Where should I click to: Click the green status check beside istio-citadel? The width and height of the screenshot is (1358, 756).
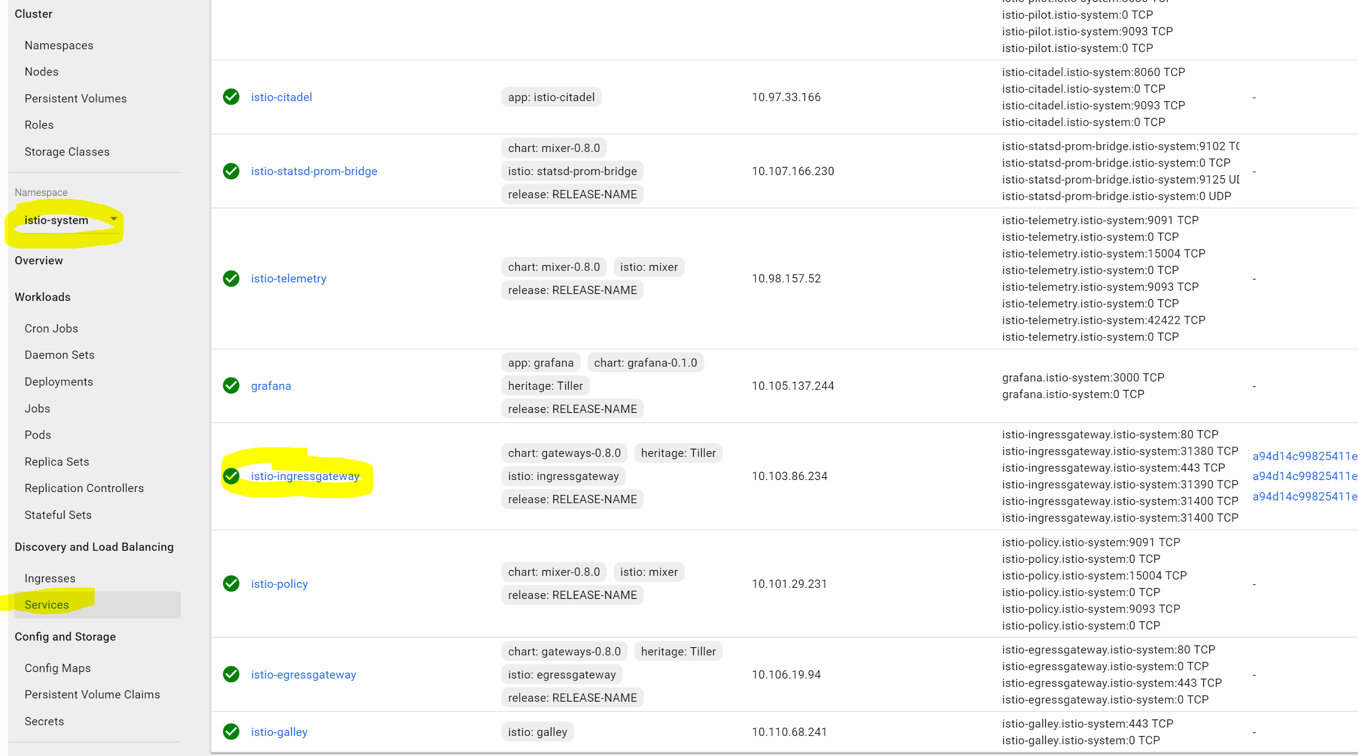click(231, 97)
